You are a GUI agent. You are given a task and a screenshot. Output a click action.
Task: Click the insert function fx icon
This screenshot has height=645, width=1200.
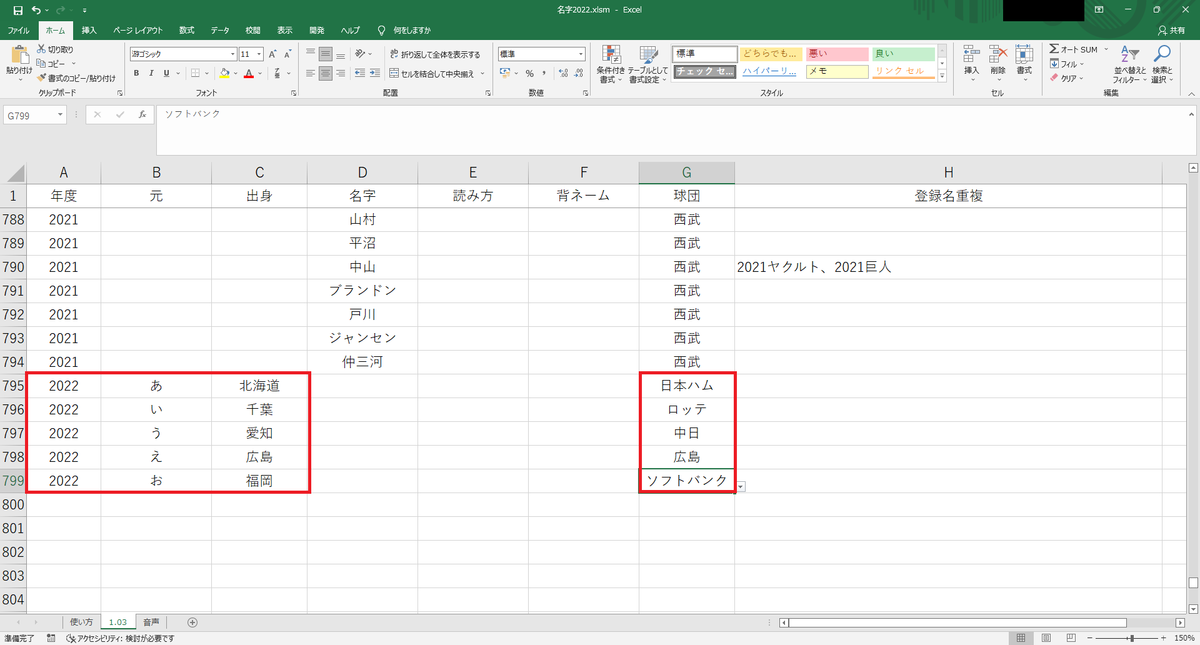[142, 115]
